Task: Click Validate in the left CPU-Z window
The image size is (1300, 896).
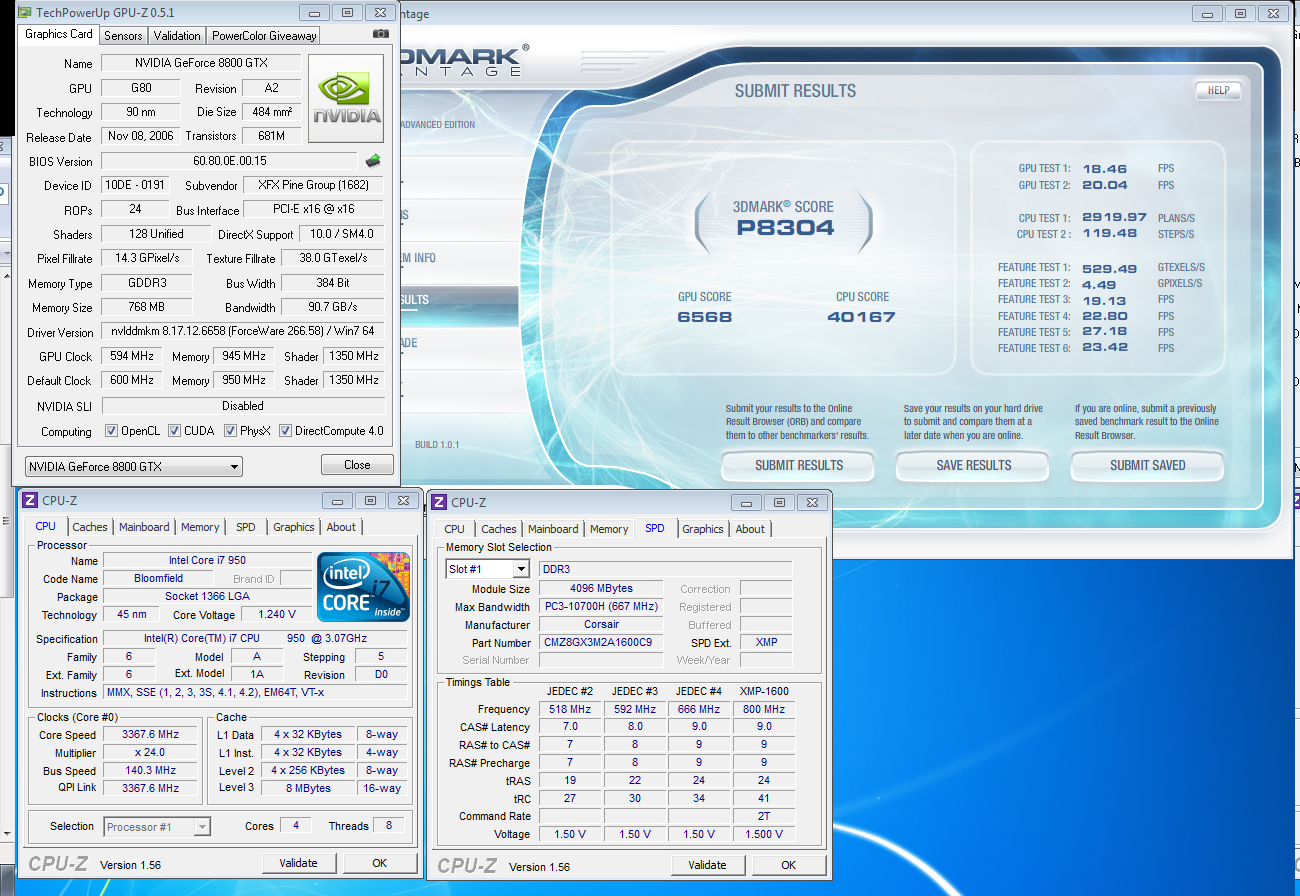Action: (x=298, y=863)
